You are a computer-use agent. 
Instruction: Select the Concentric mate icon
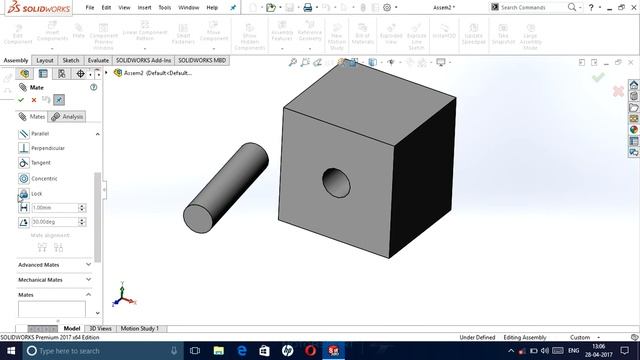point(24,178)
